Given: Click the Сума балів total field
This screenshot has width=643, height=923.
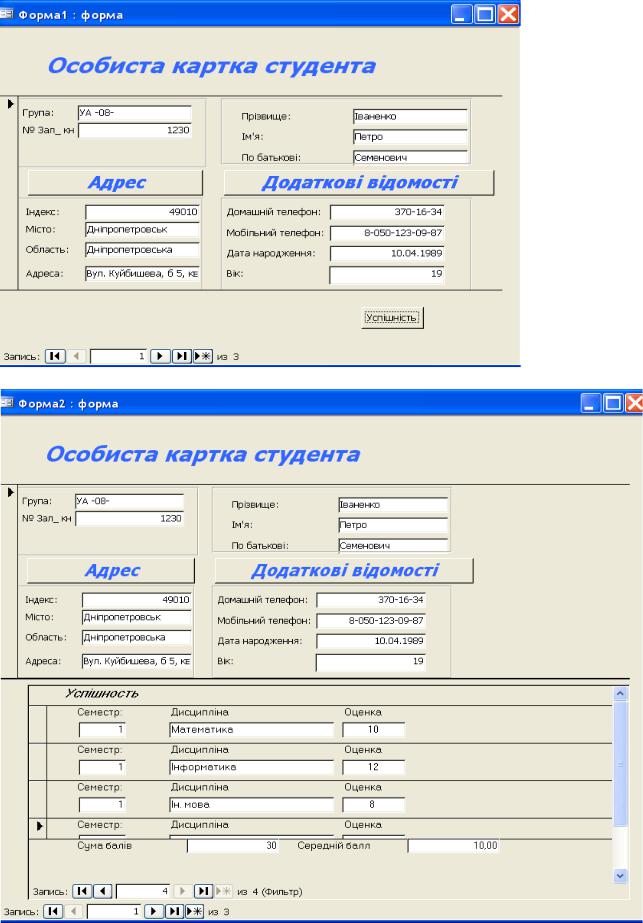Looking at the screenshot, I should pos(233,846).
